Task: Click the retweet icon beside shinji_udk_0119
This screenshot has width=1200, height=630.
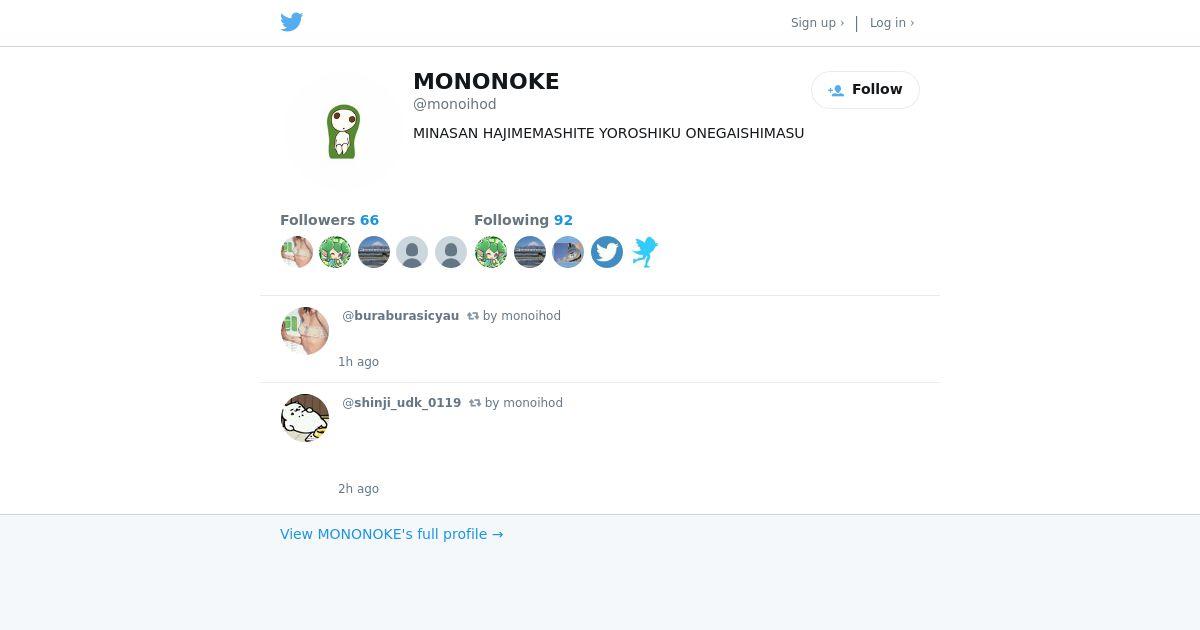Action: point(475,403)
